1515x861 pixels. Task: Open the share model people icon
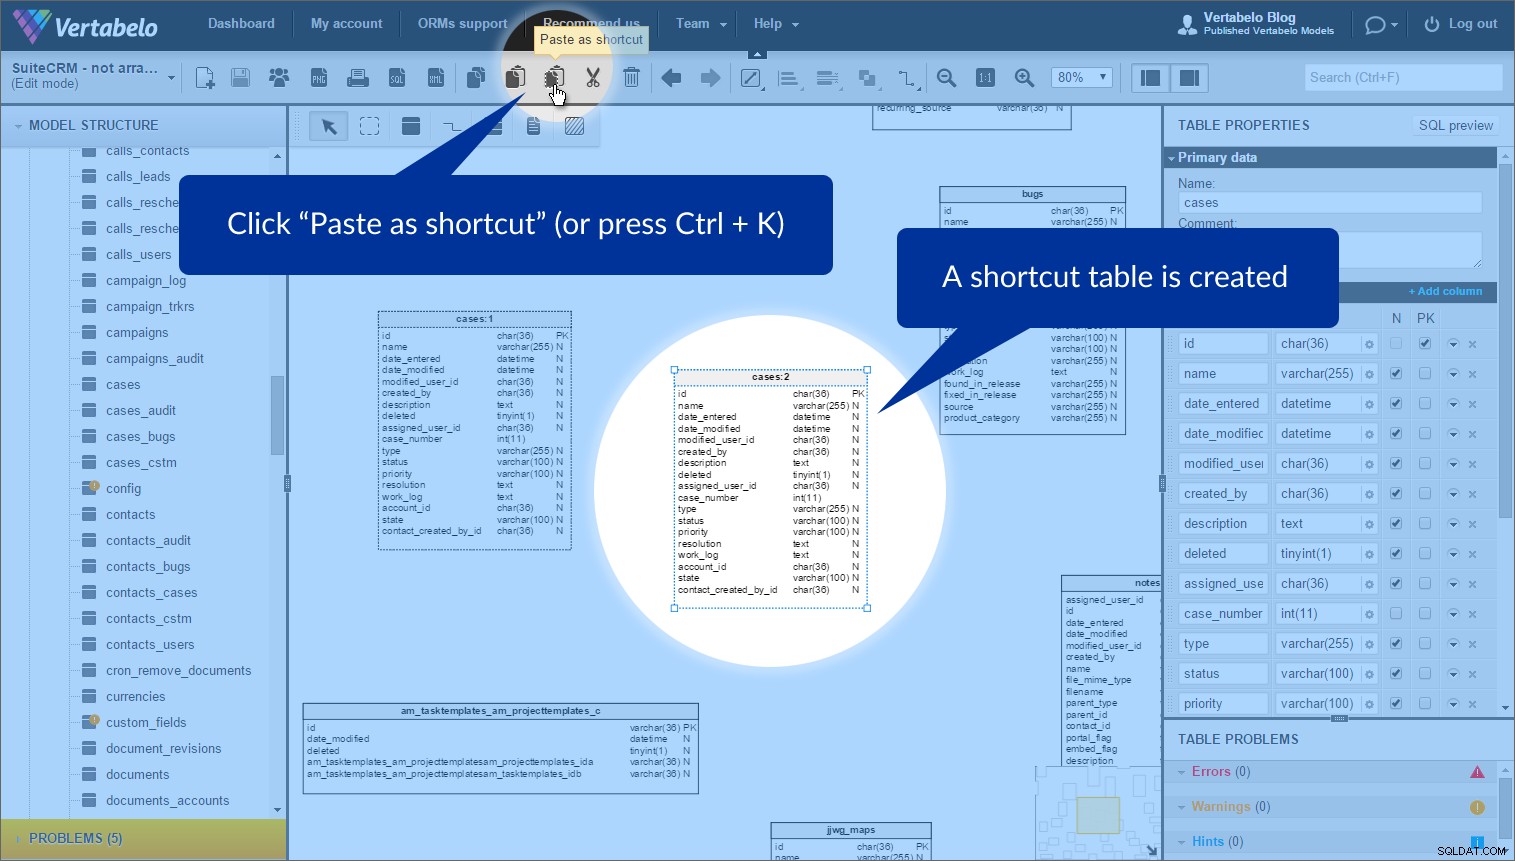pos(279,77)
